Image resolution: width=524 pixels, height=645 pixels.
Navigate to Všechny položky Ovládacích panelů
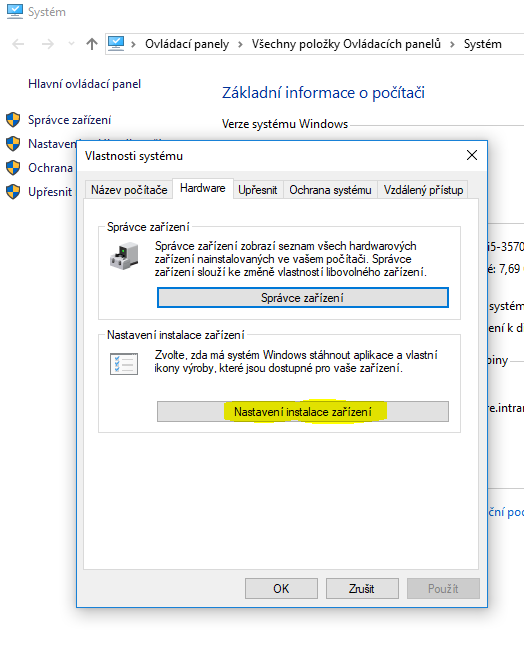346,44
